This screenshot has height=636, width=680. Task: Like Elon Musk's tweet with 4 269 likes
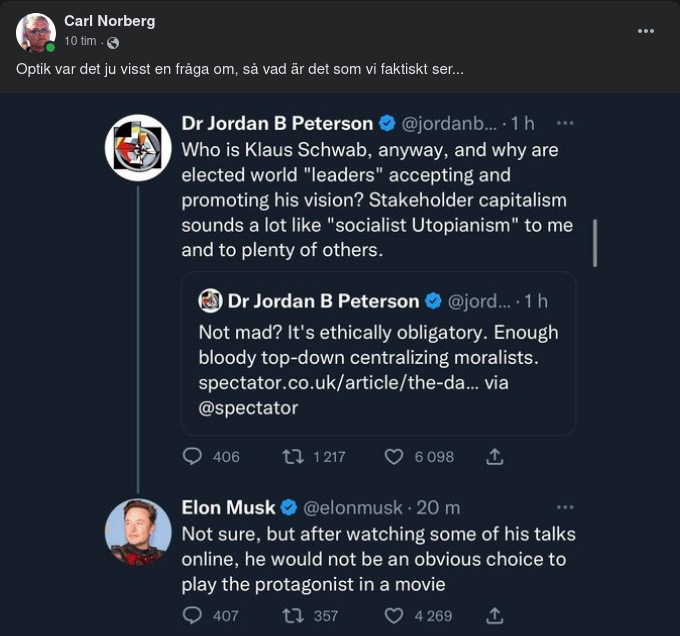pyautogui.click(x=394, y=615)
